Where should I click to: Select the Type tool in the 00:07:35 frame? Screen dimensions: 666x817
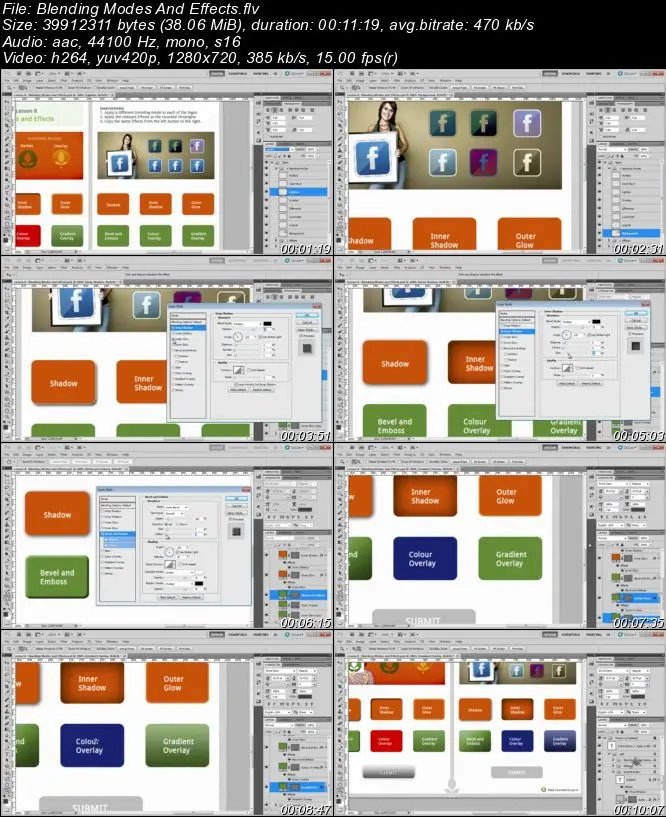click(x=340, y=566)
